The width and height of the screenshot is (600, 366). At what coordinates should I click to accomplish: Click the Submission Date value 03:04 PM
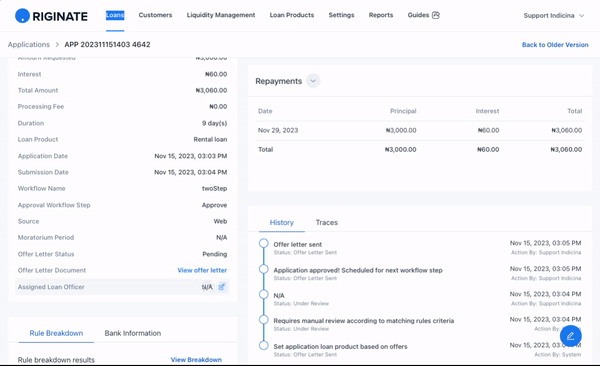pos(191,172)
